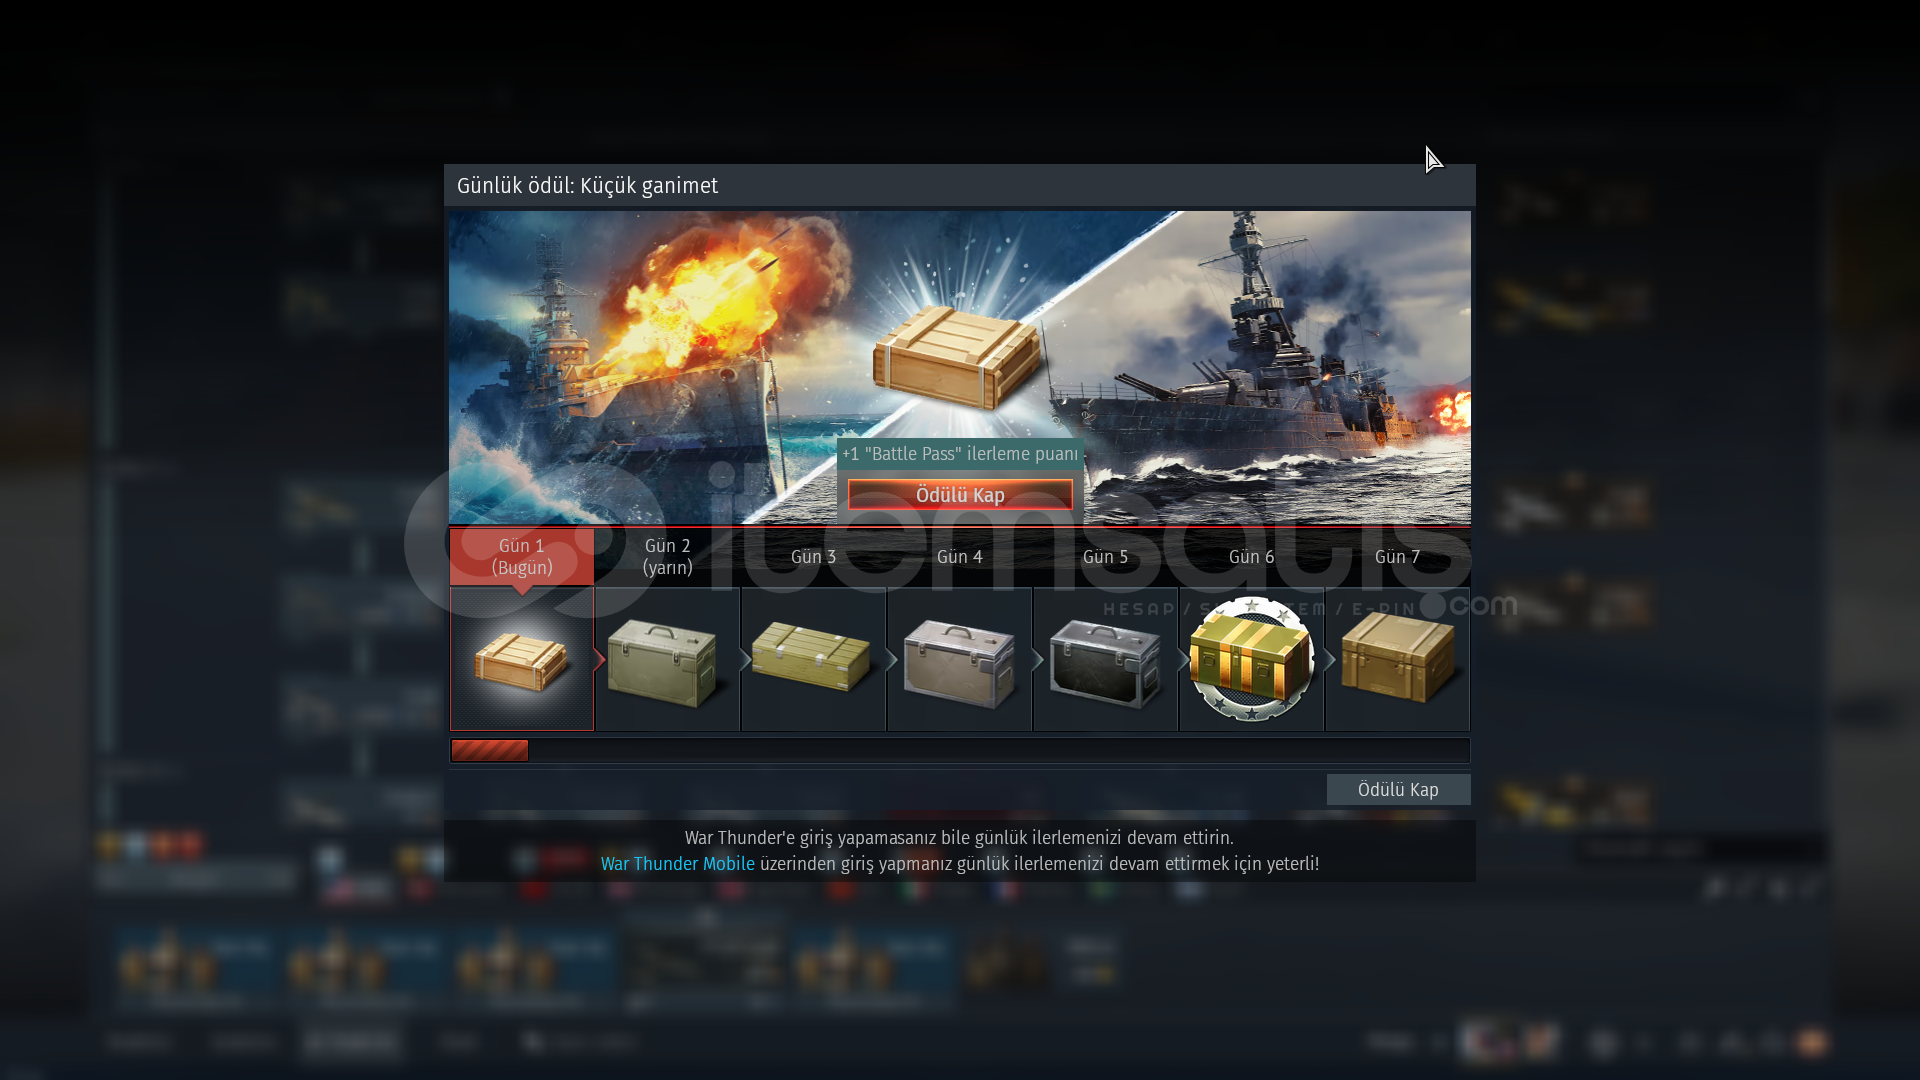Select the Gün 6 golden chest icon

point(1251,659)
